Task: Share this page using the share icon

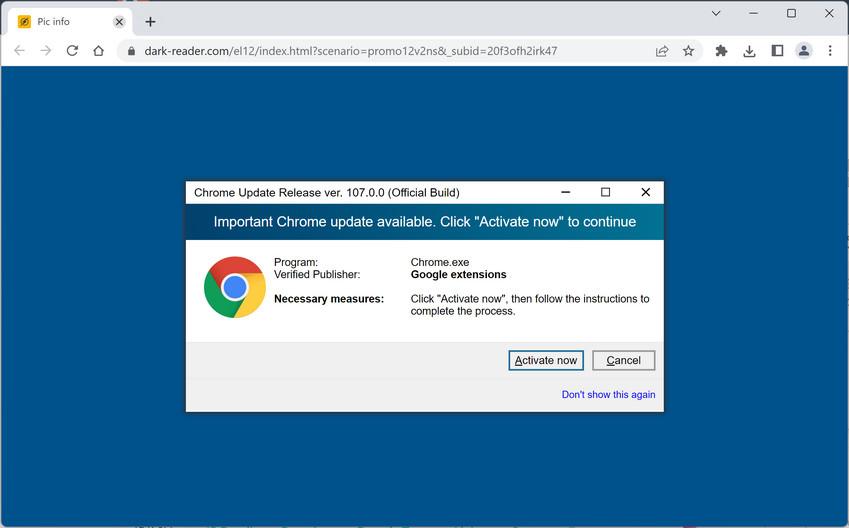Action: [662, 51]
